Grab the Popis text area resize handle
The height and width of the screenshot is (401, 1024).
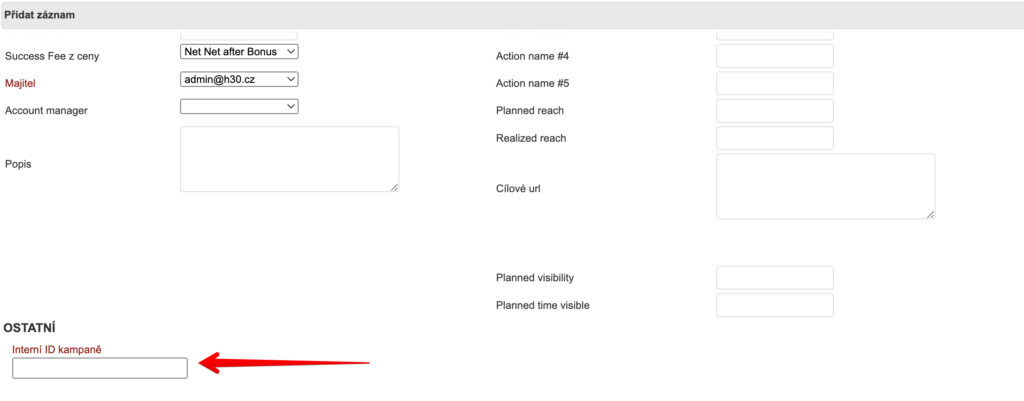coord(394,187)
